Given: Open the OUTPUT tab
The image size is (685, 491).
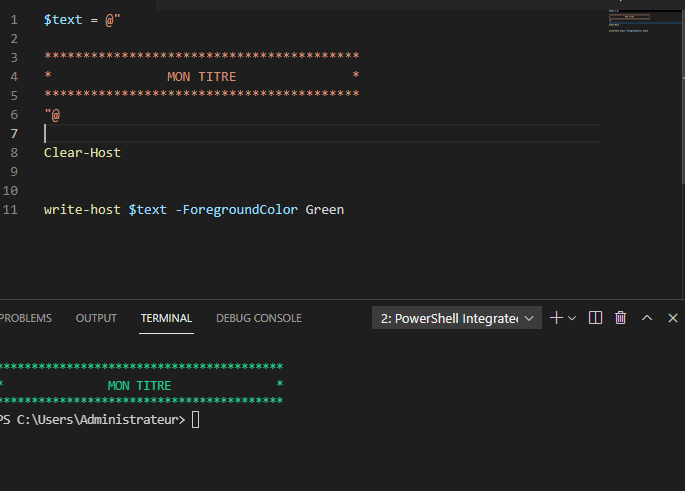Looking at the screenshot, I should coord(96,318).
